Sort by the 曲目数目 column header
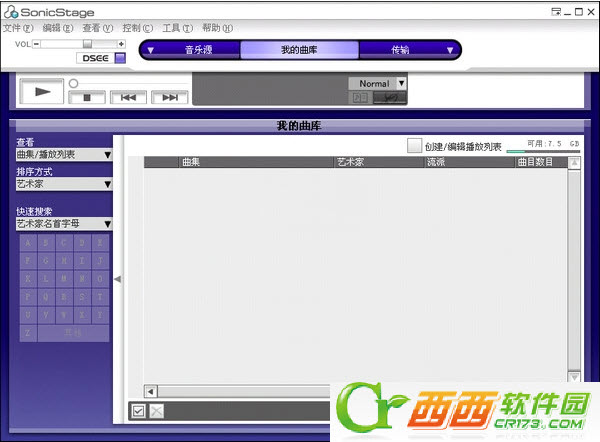The height and width of the screenshot is (442, 600). 541,162
